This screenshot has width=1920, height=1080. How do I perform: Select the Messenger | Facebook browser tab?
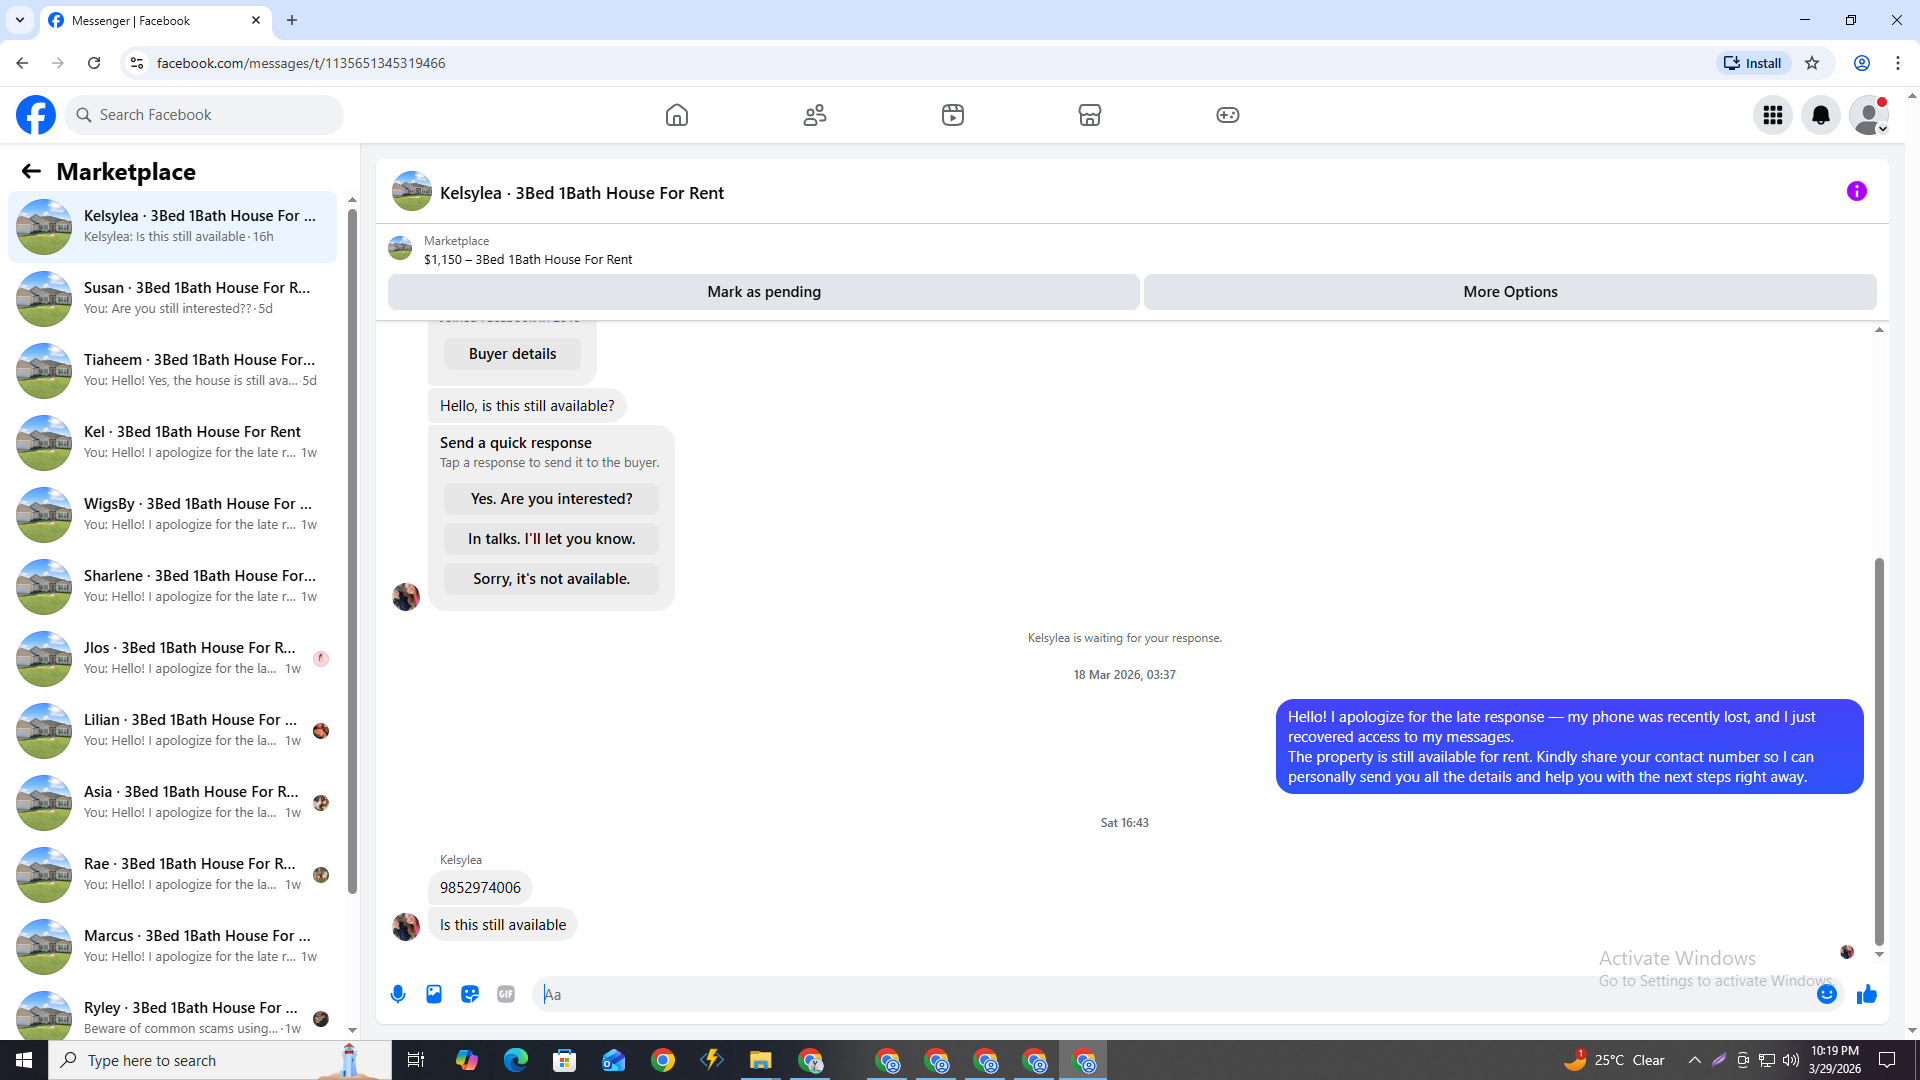[155, 20]
